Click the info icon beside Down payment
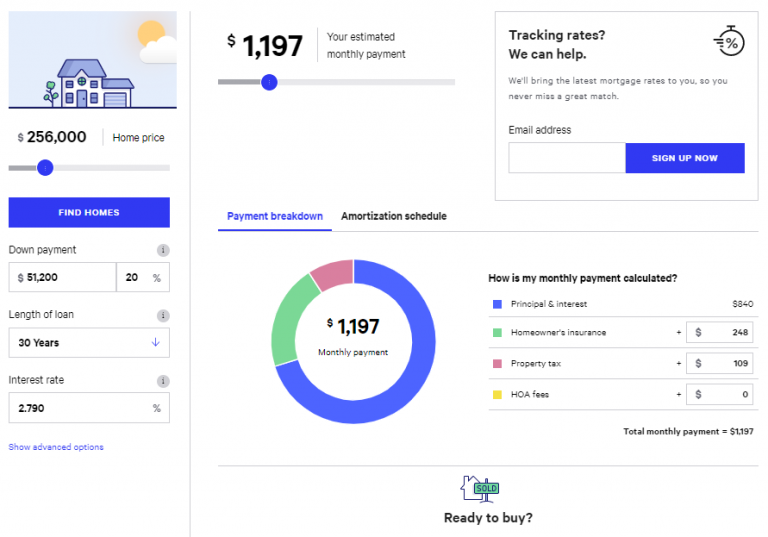The image size is (768, 537). pos(163,250)
